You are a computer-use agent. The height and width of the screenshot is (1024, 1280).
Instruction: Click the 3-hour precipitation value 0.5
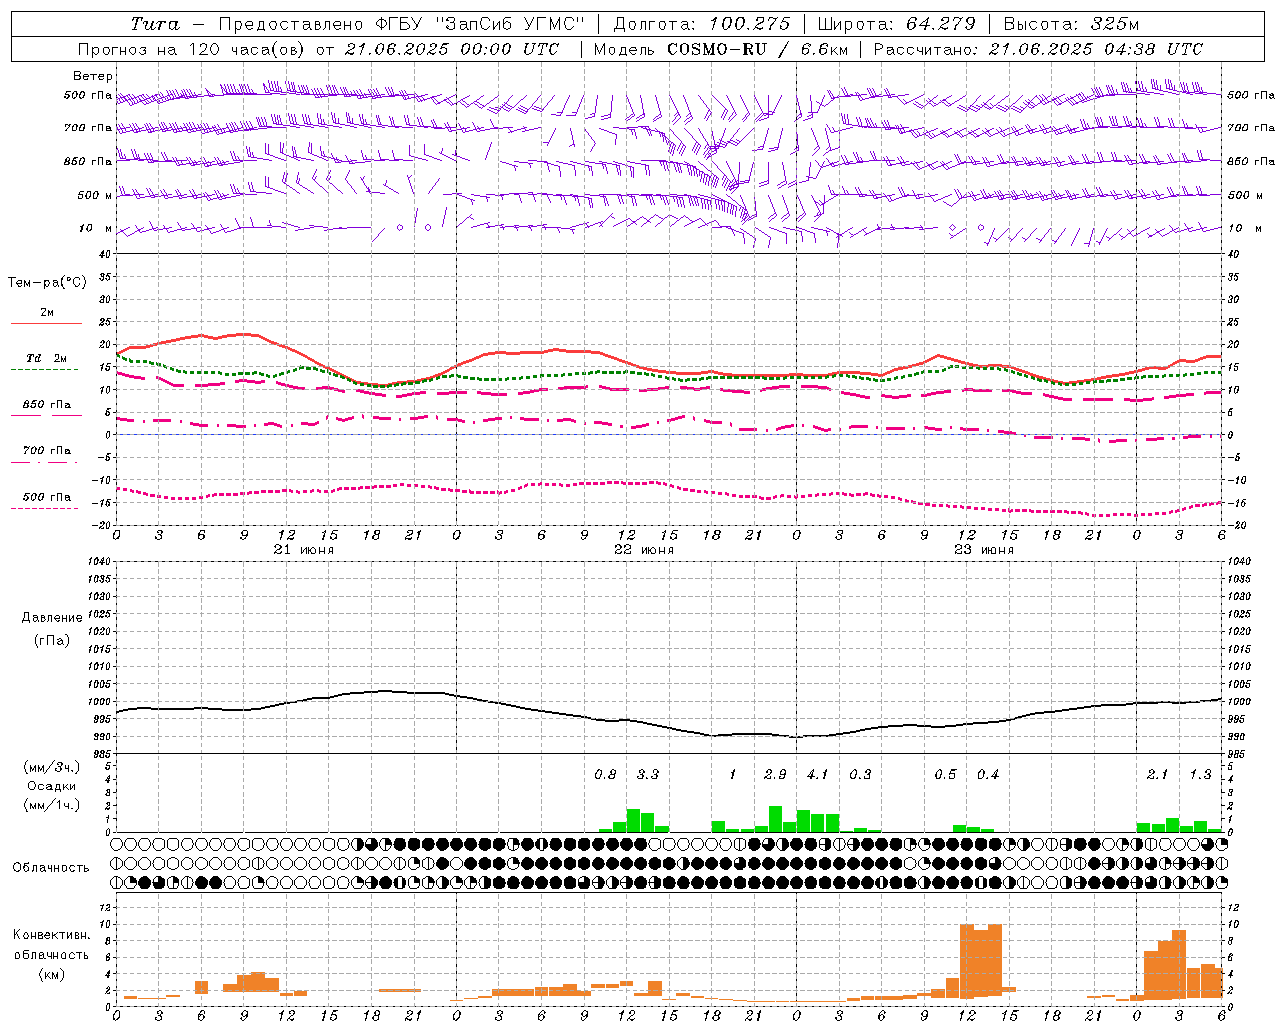[x=945, y=774]
